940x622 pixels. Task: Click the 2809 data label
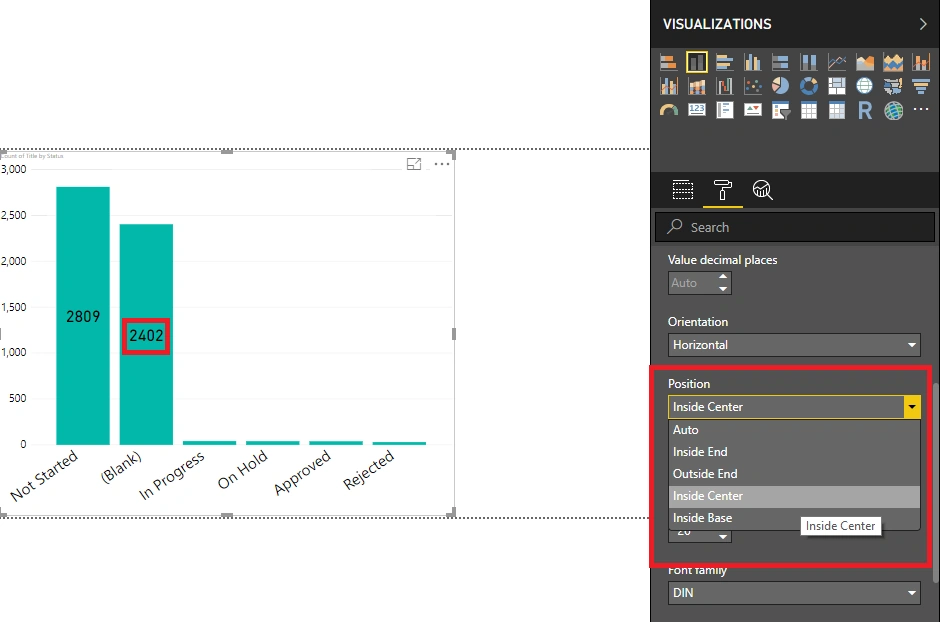pos(83,316)
